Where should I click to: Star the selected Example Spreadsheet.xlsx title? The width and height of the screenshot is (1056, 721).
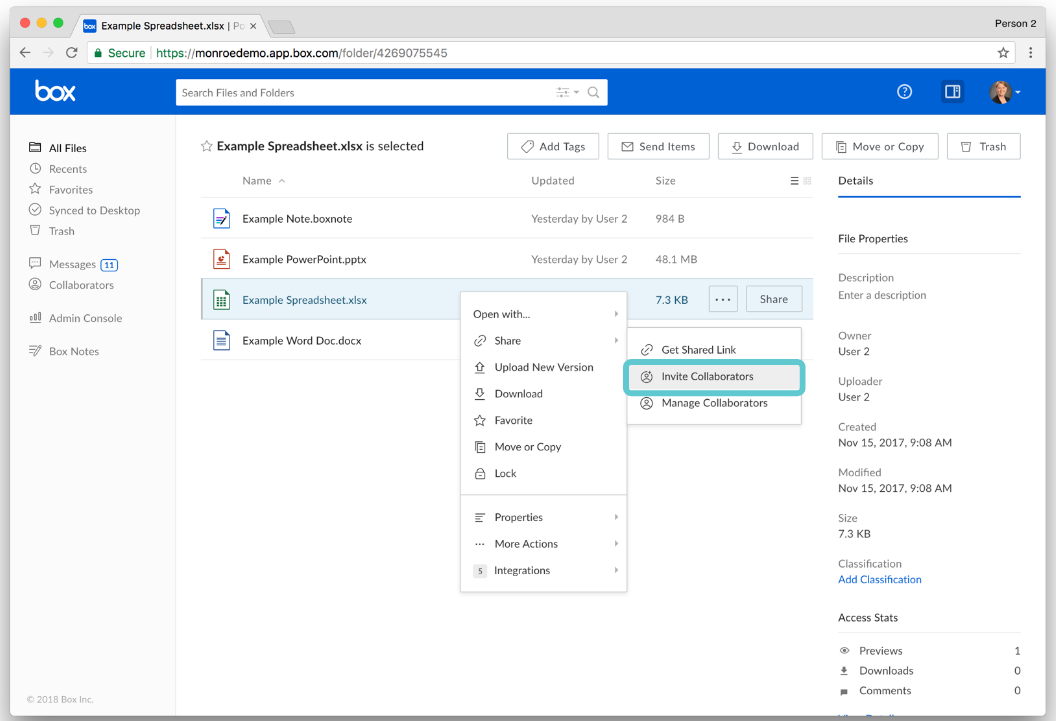click(207, 146)
